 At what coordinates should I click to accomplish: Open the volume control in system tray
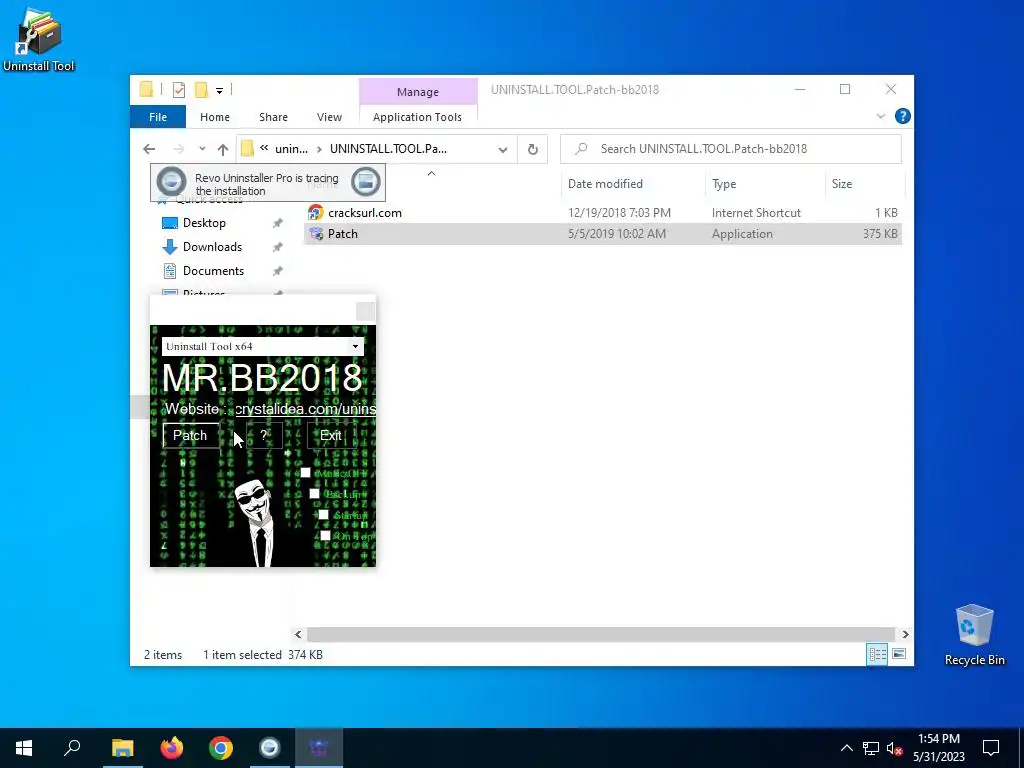pyautogui.click(x=895, y=748)
